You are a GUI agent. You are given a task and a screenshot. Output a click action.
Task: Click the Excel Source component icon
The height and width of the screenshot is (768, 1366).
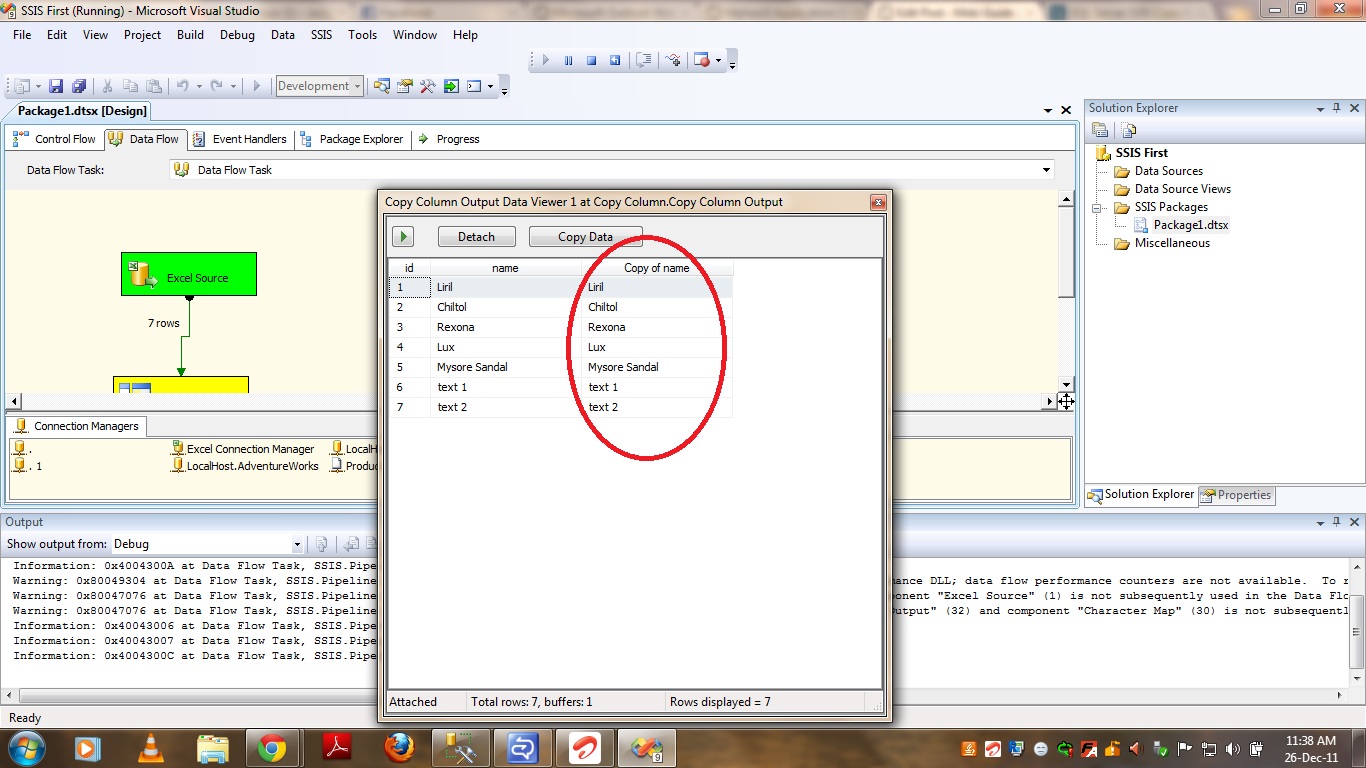coord(143,275)
